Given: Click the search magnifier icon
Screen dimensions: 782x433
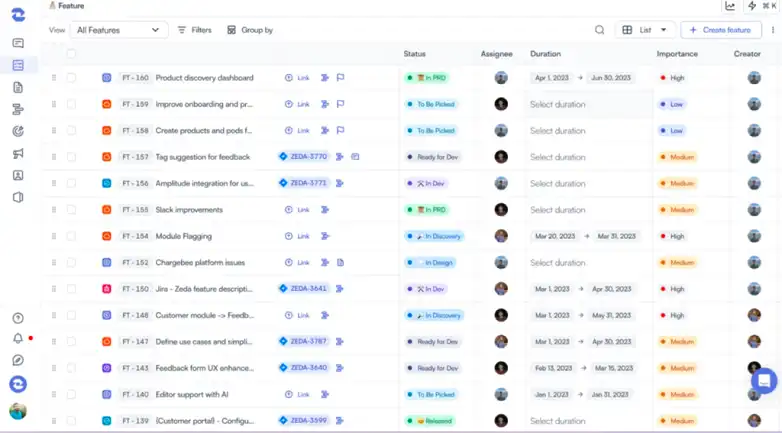Looking at the screenshot, I should [600, 30].
